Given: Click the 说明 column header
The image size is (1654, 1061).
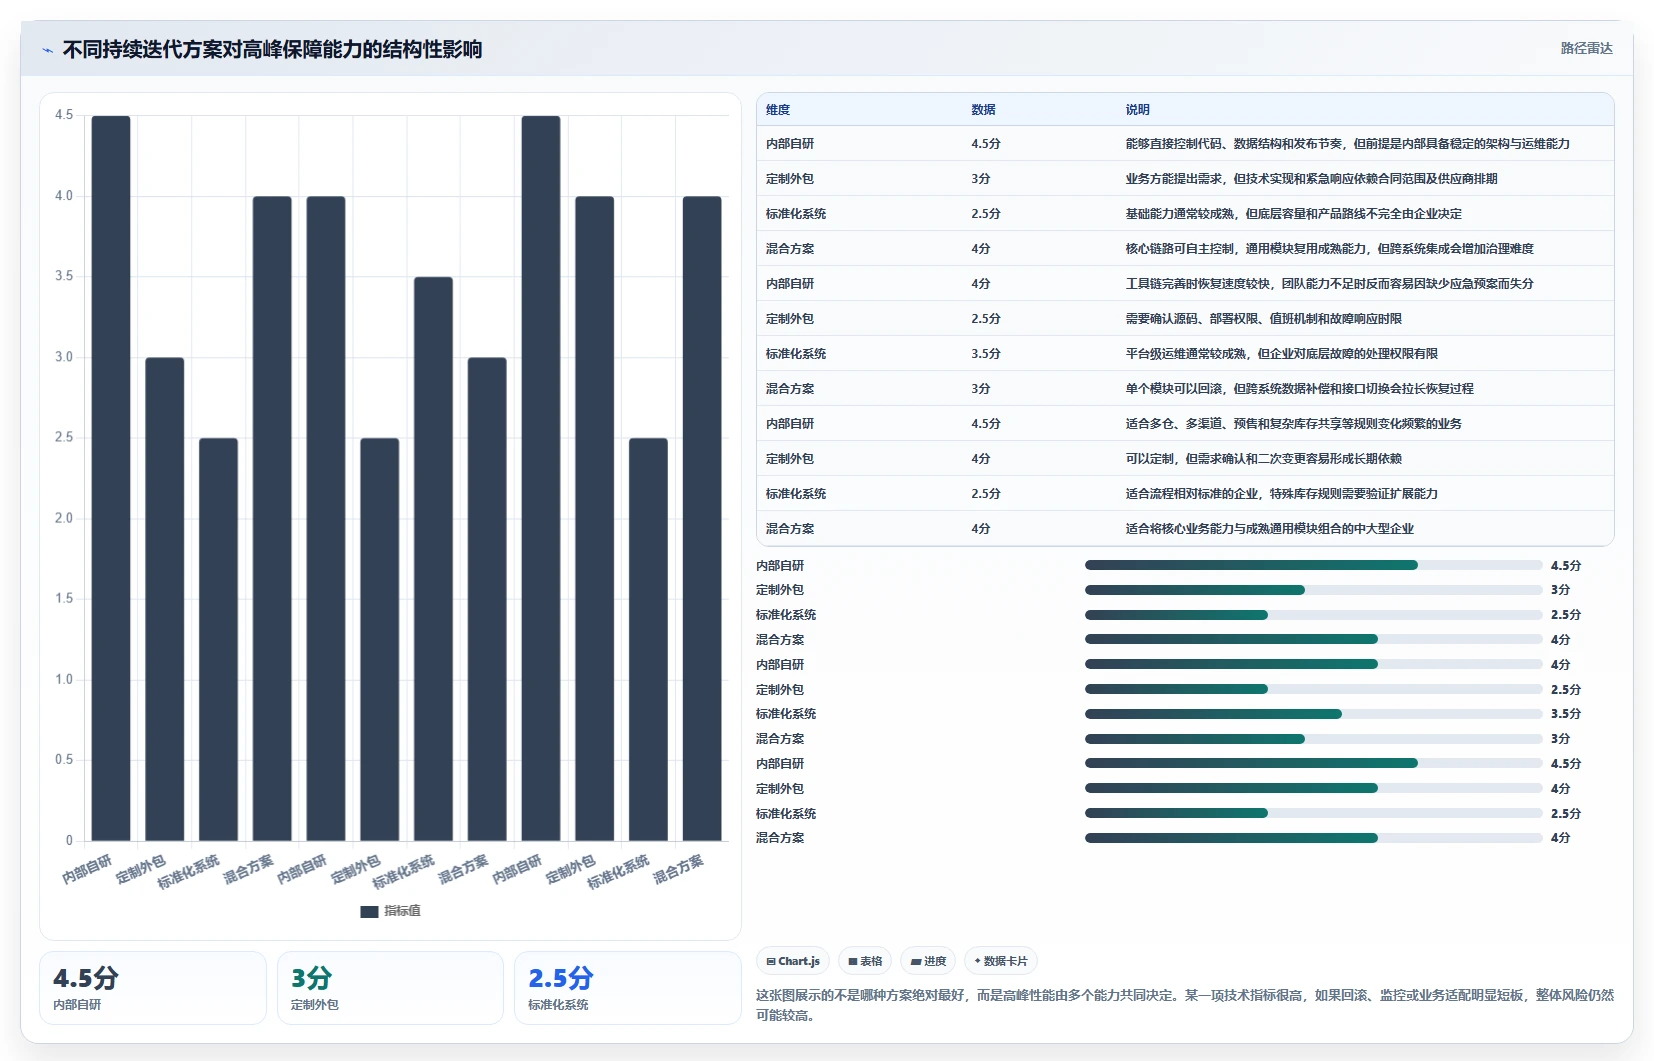Looking at the screenshot, I should [x=1137, y=110].
